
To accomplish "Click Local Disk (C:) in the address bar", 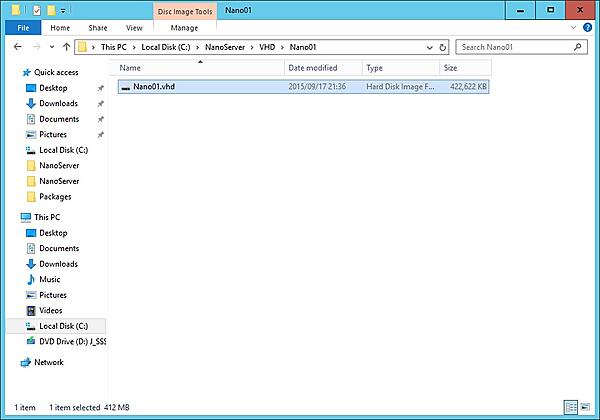I will (x=166, y=47).
